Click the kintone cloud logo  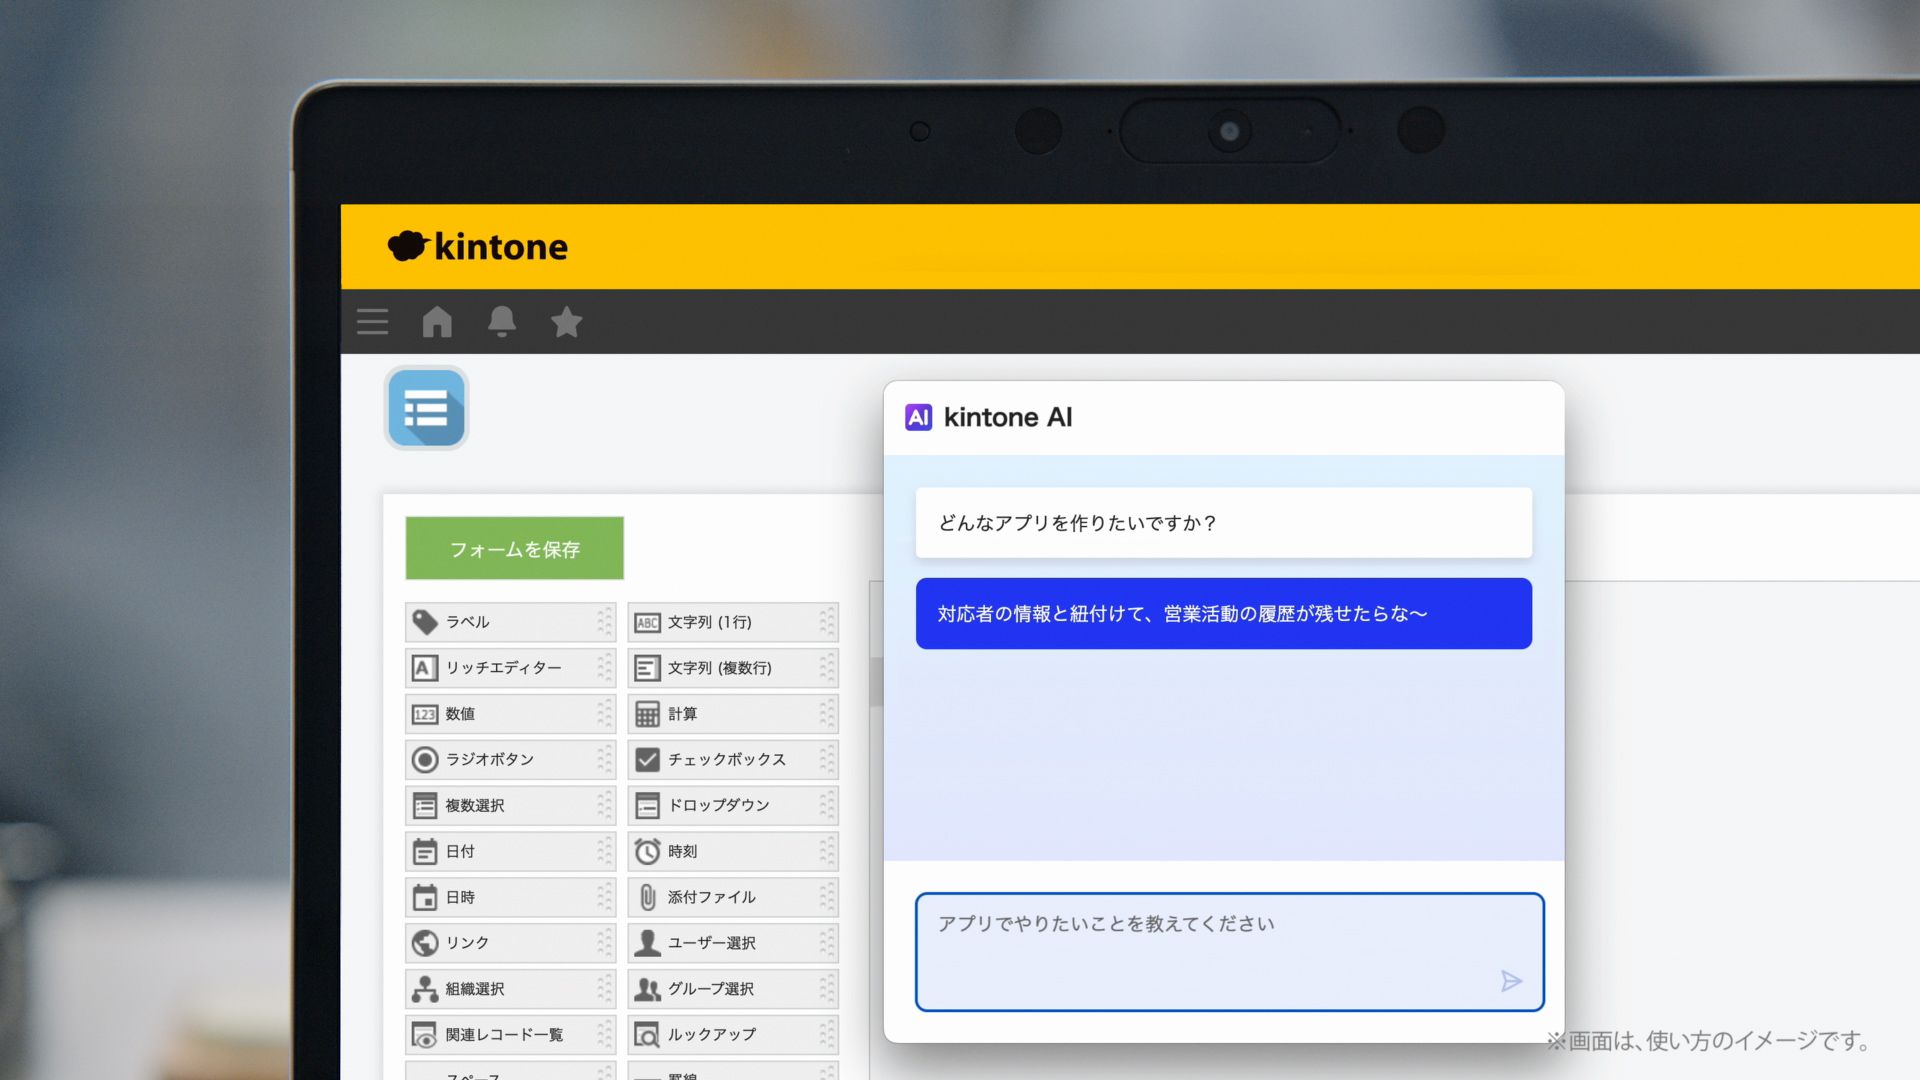408,246
